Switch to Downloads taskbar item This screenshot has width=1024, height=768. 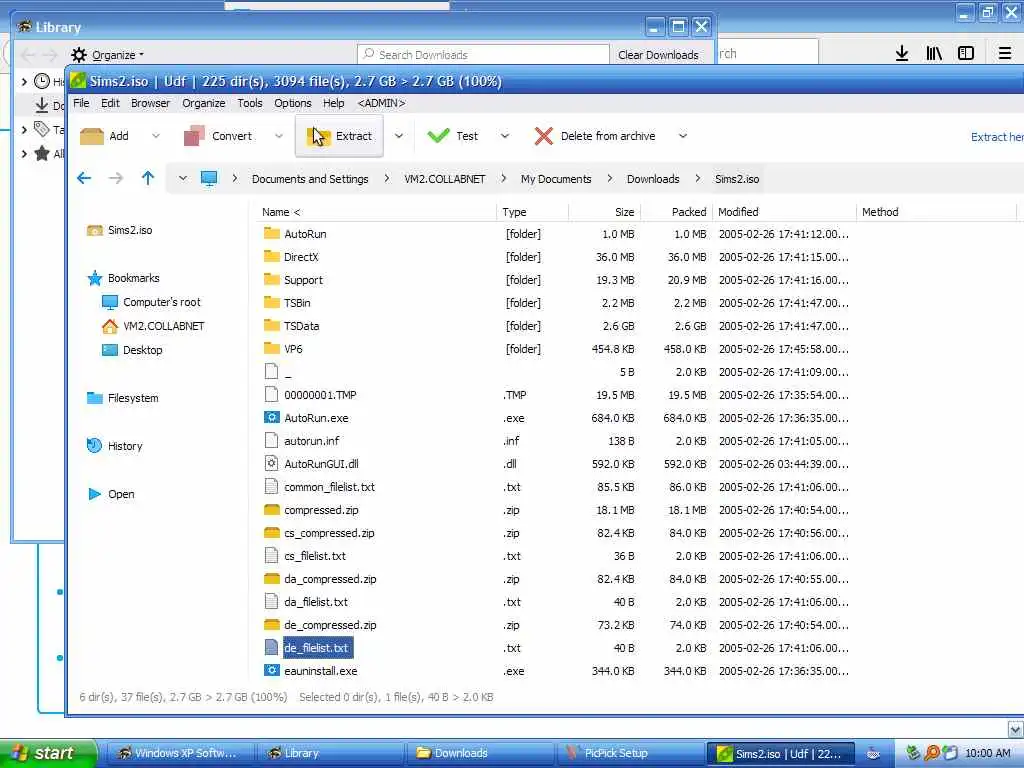pos(479,753)
